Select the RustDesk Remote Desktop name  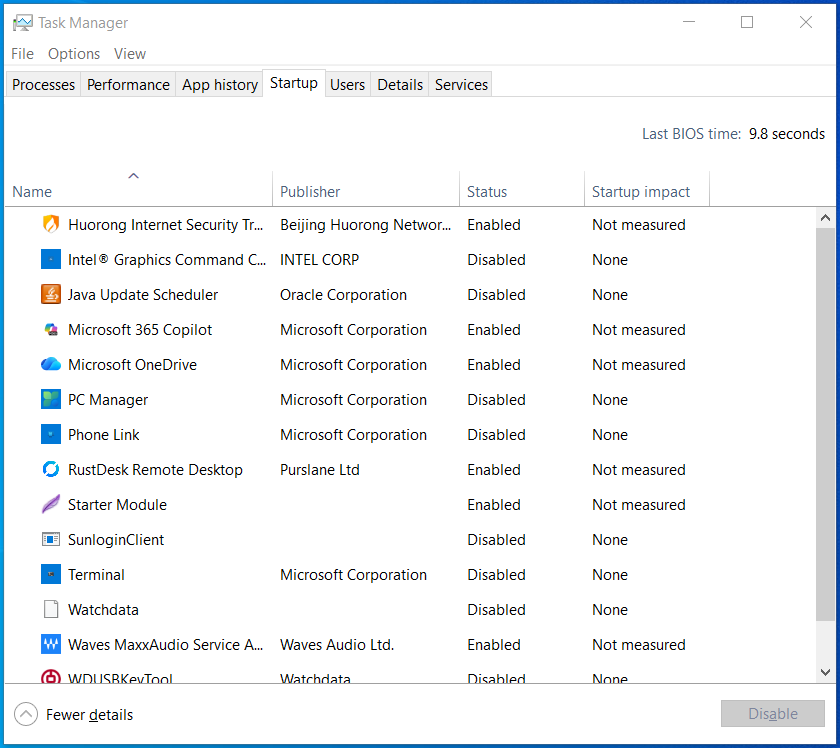click(x=155, y=469)
